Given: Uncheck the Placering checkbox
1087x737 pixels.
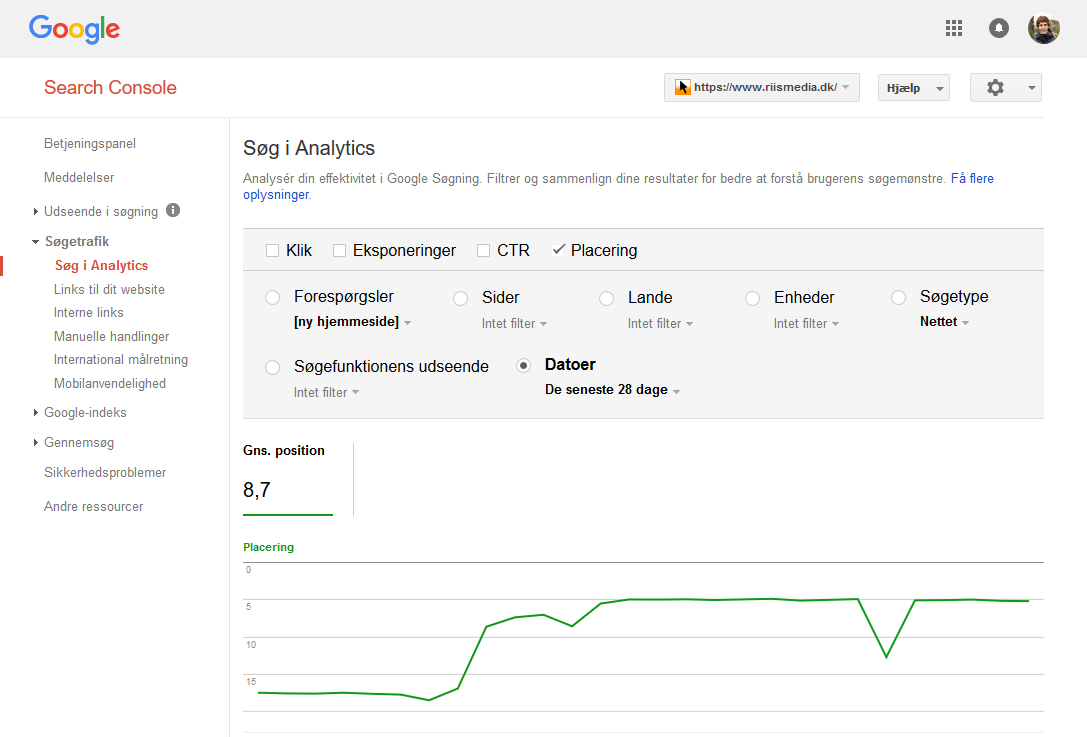Looking at the screenshot, I should pyautogui.click(x=558, y=250).
